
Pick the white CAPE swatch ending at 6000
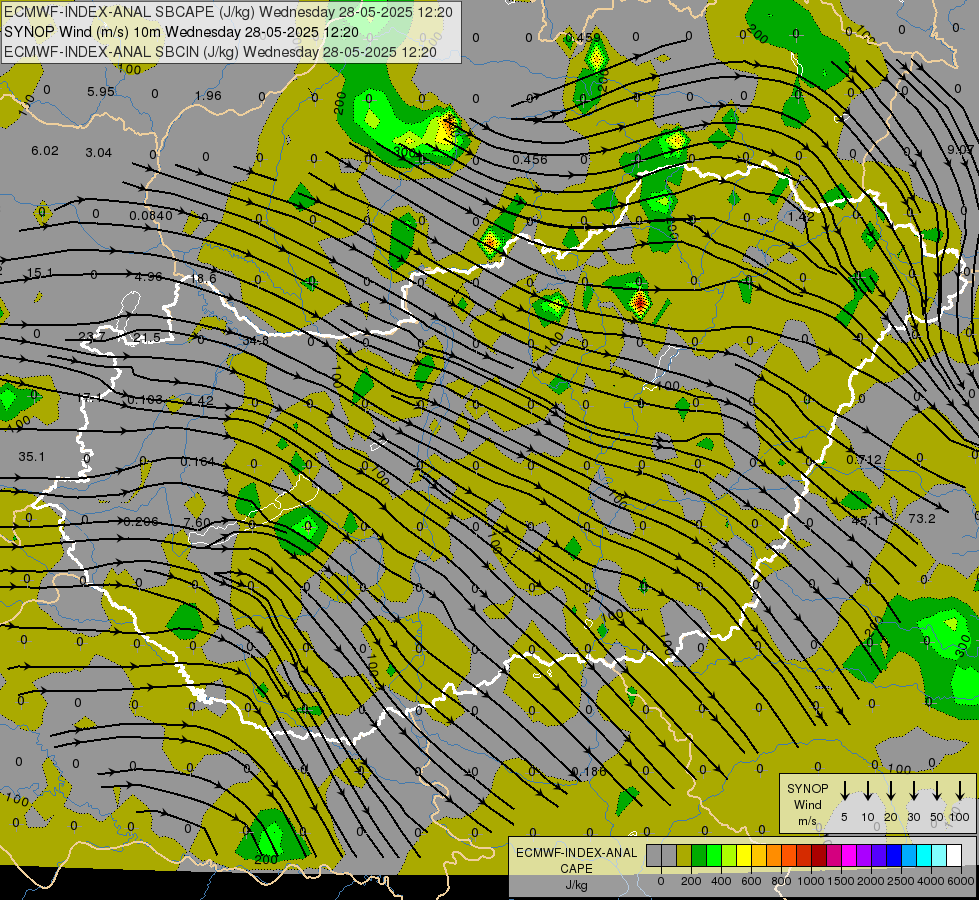pyautogui.click(x=955, y=855)
